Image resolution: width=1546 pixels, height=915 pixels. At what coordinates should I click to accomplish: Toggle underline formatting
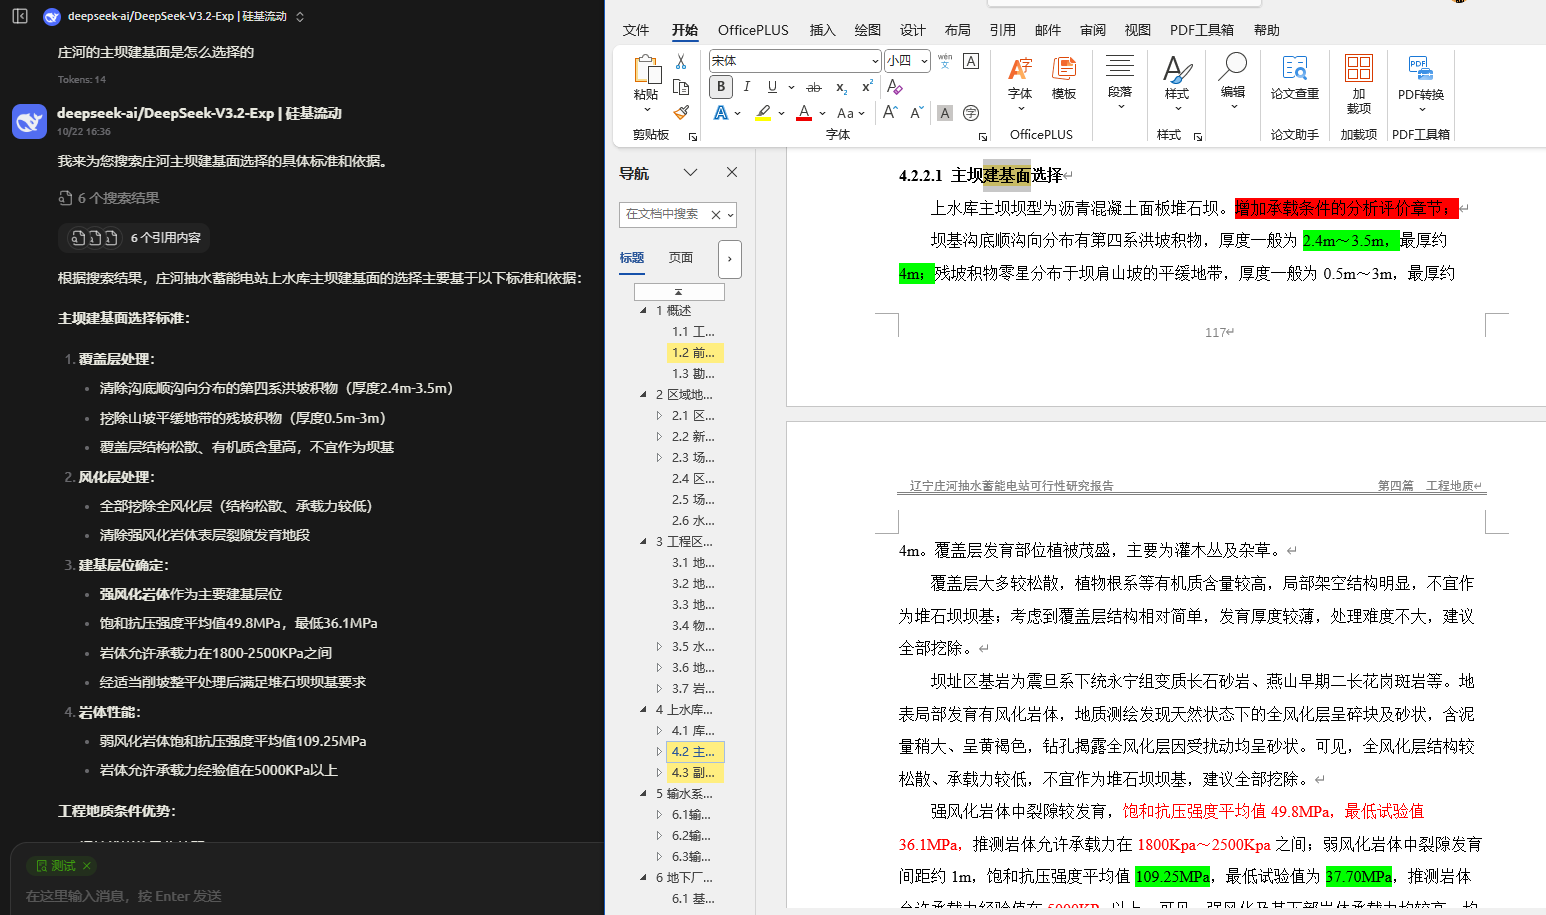click(x=772, y=87)
